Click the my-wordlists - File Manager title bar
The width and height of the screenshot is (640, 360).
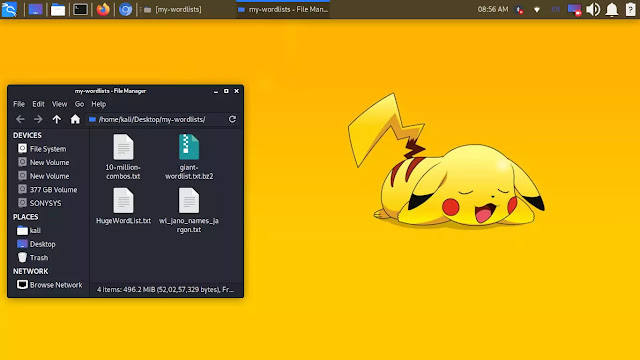110,91
